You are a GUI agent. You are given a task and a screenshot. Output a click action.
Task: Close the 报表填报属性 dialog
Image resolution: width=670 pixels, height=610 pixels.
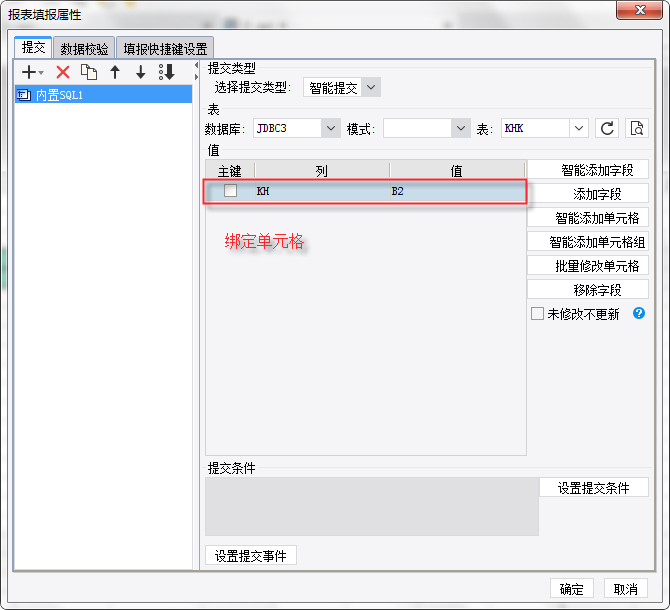tap(639, 9)
